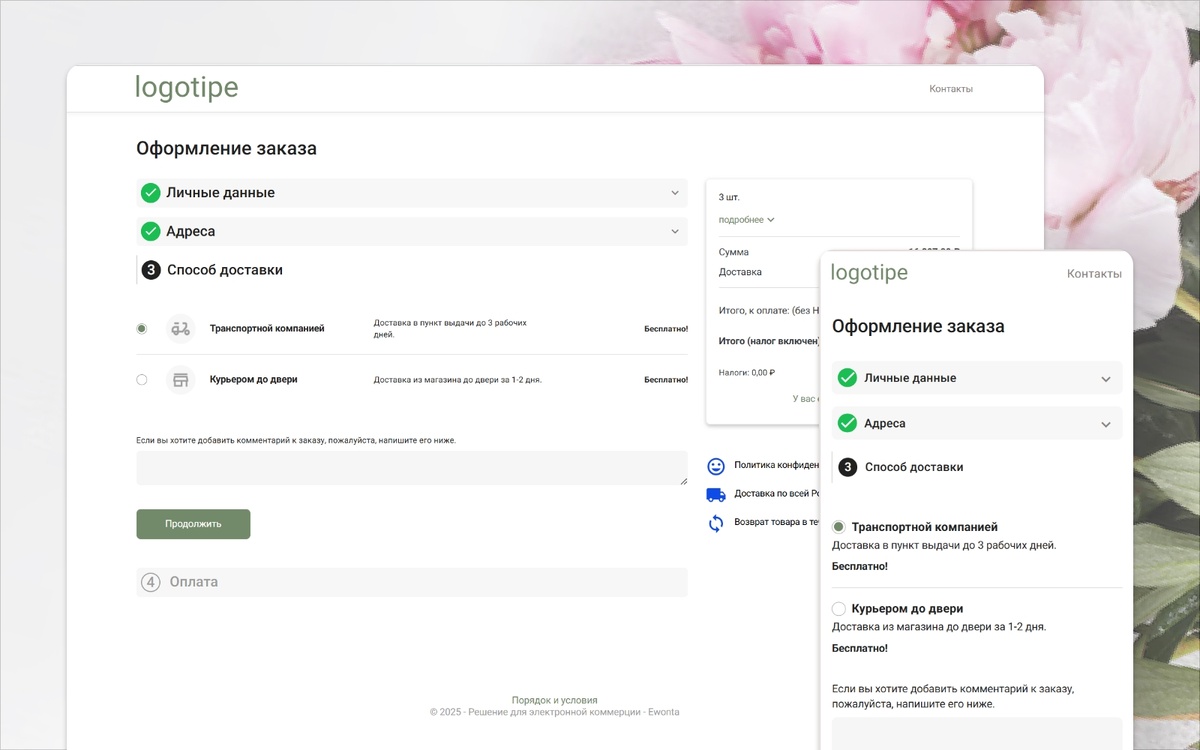This screenshot has width=1200, height=750.
Task: Expand подробнее order details
Action: click(x=746, y=220)
